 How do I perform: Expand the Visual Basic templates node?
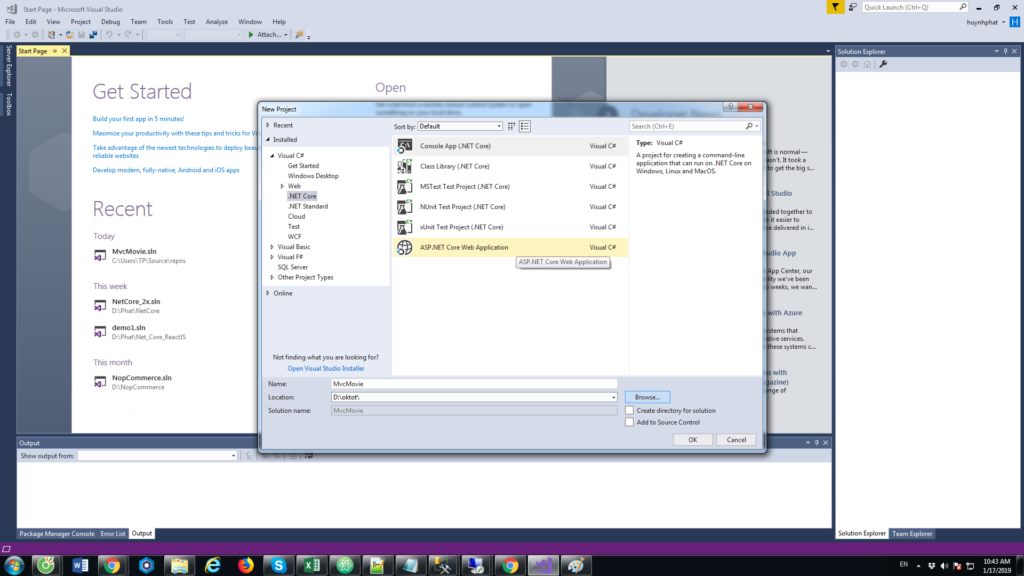[x=274, y=246]
